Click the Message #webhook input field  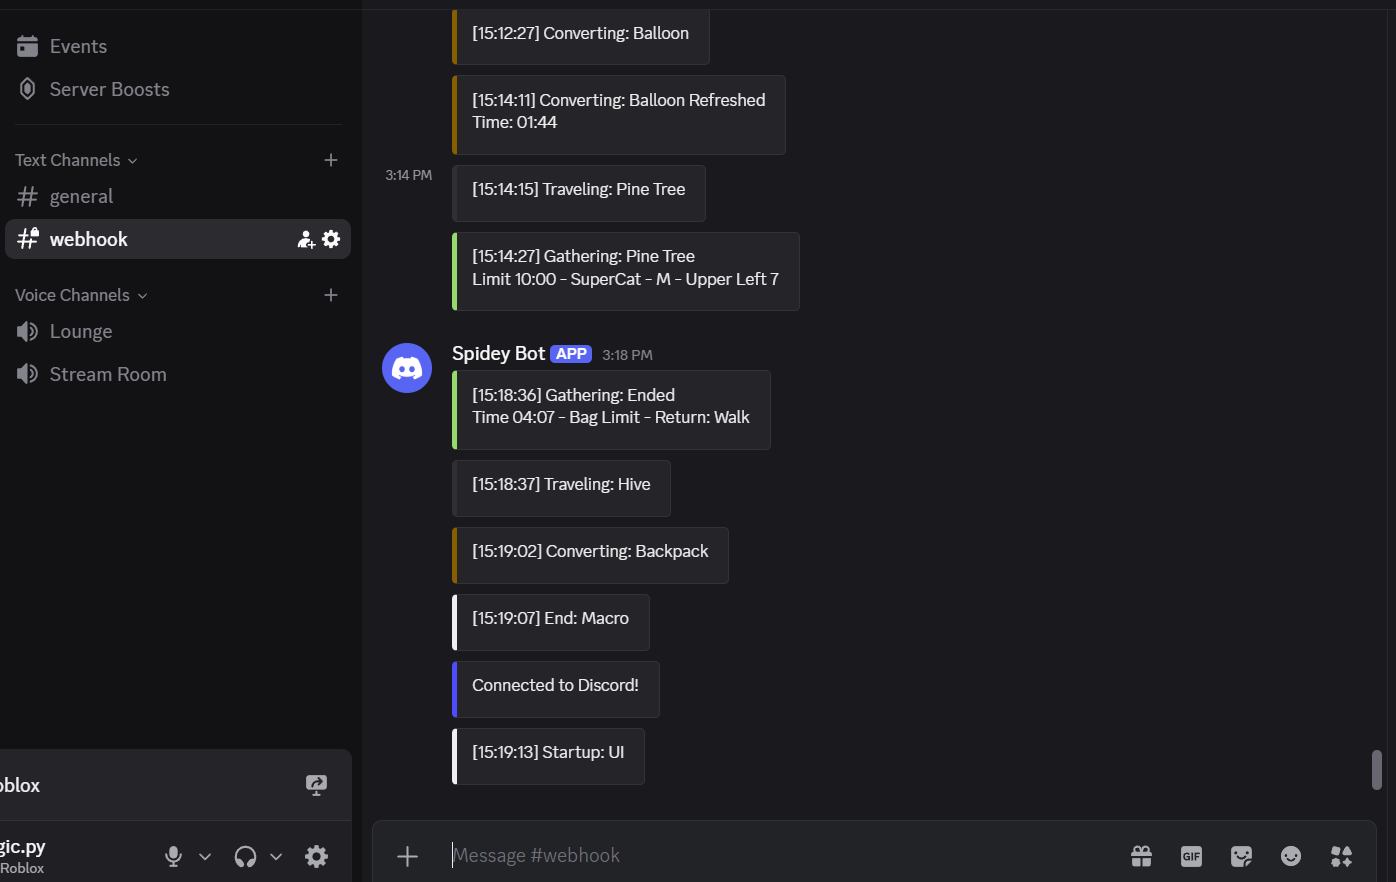click(780, 856)
